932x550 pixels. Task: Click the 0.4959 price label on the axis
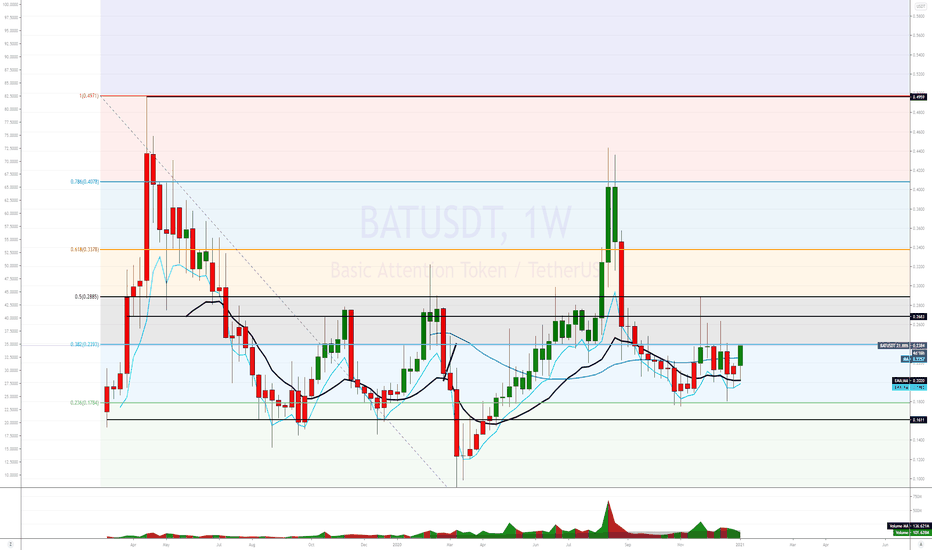tap(919, 96)
